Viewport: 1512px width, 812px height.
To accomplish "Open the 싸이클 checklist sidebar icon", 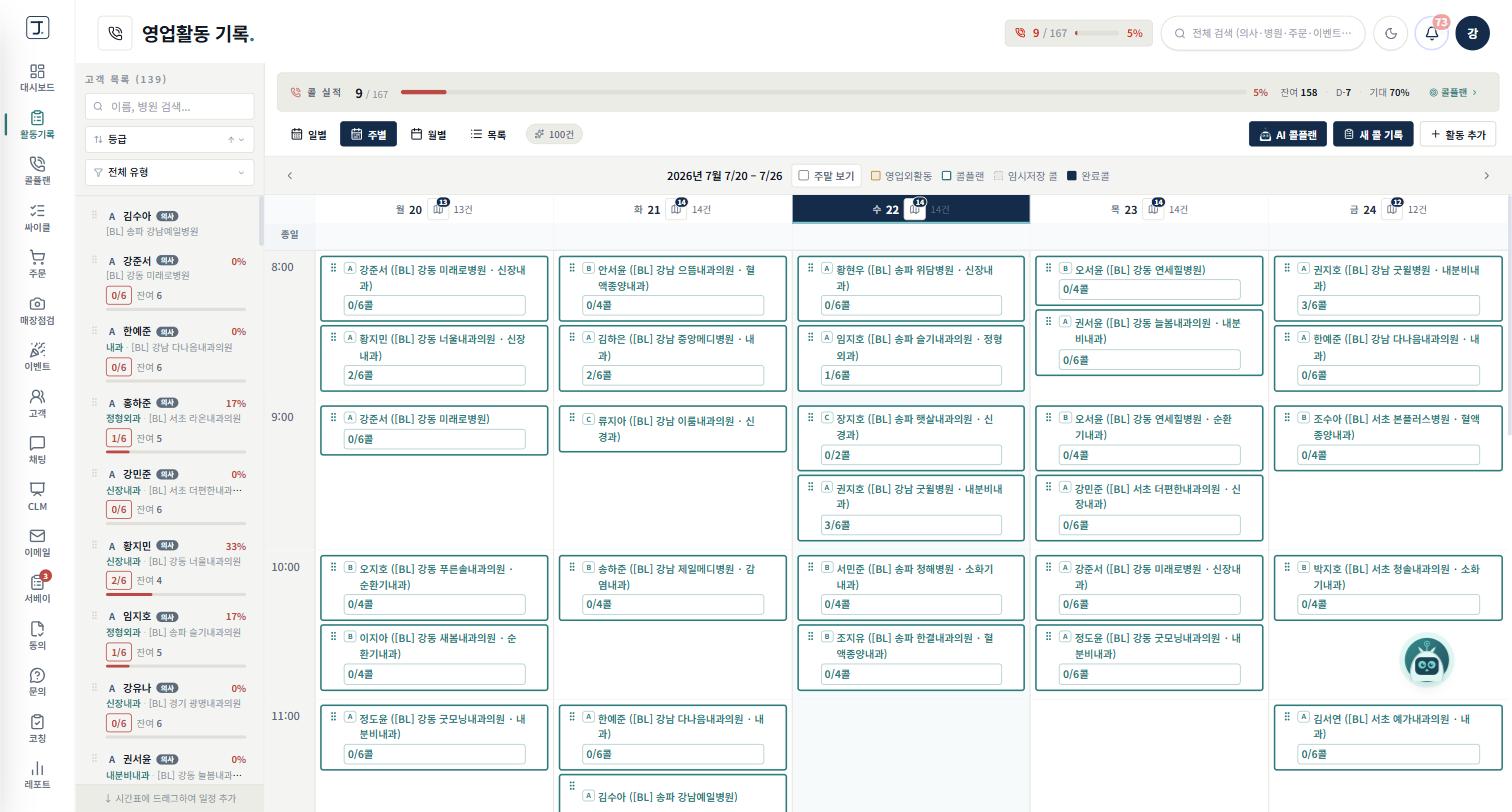I will [x=37, y=218].
